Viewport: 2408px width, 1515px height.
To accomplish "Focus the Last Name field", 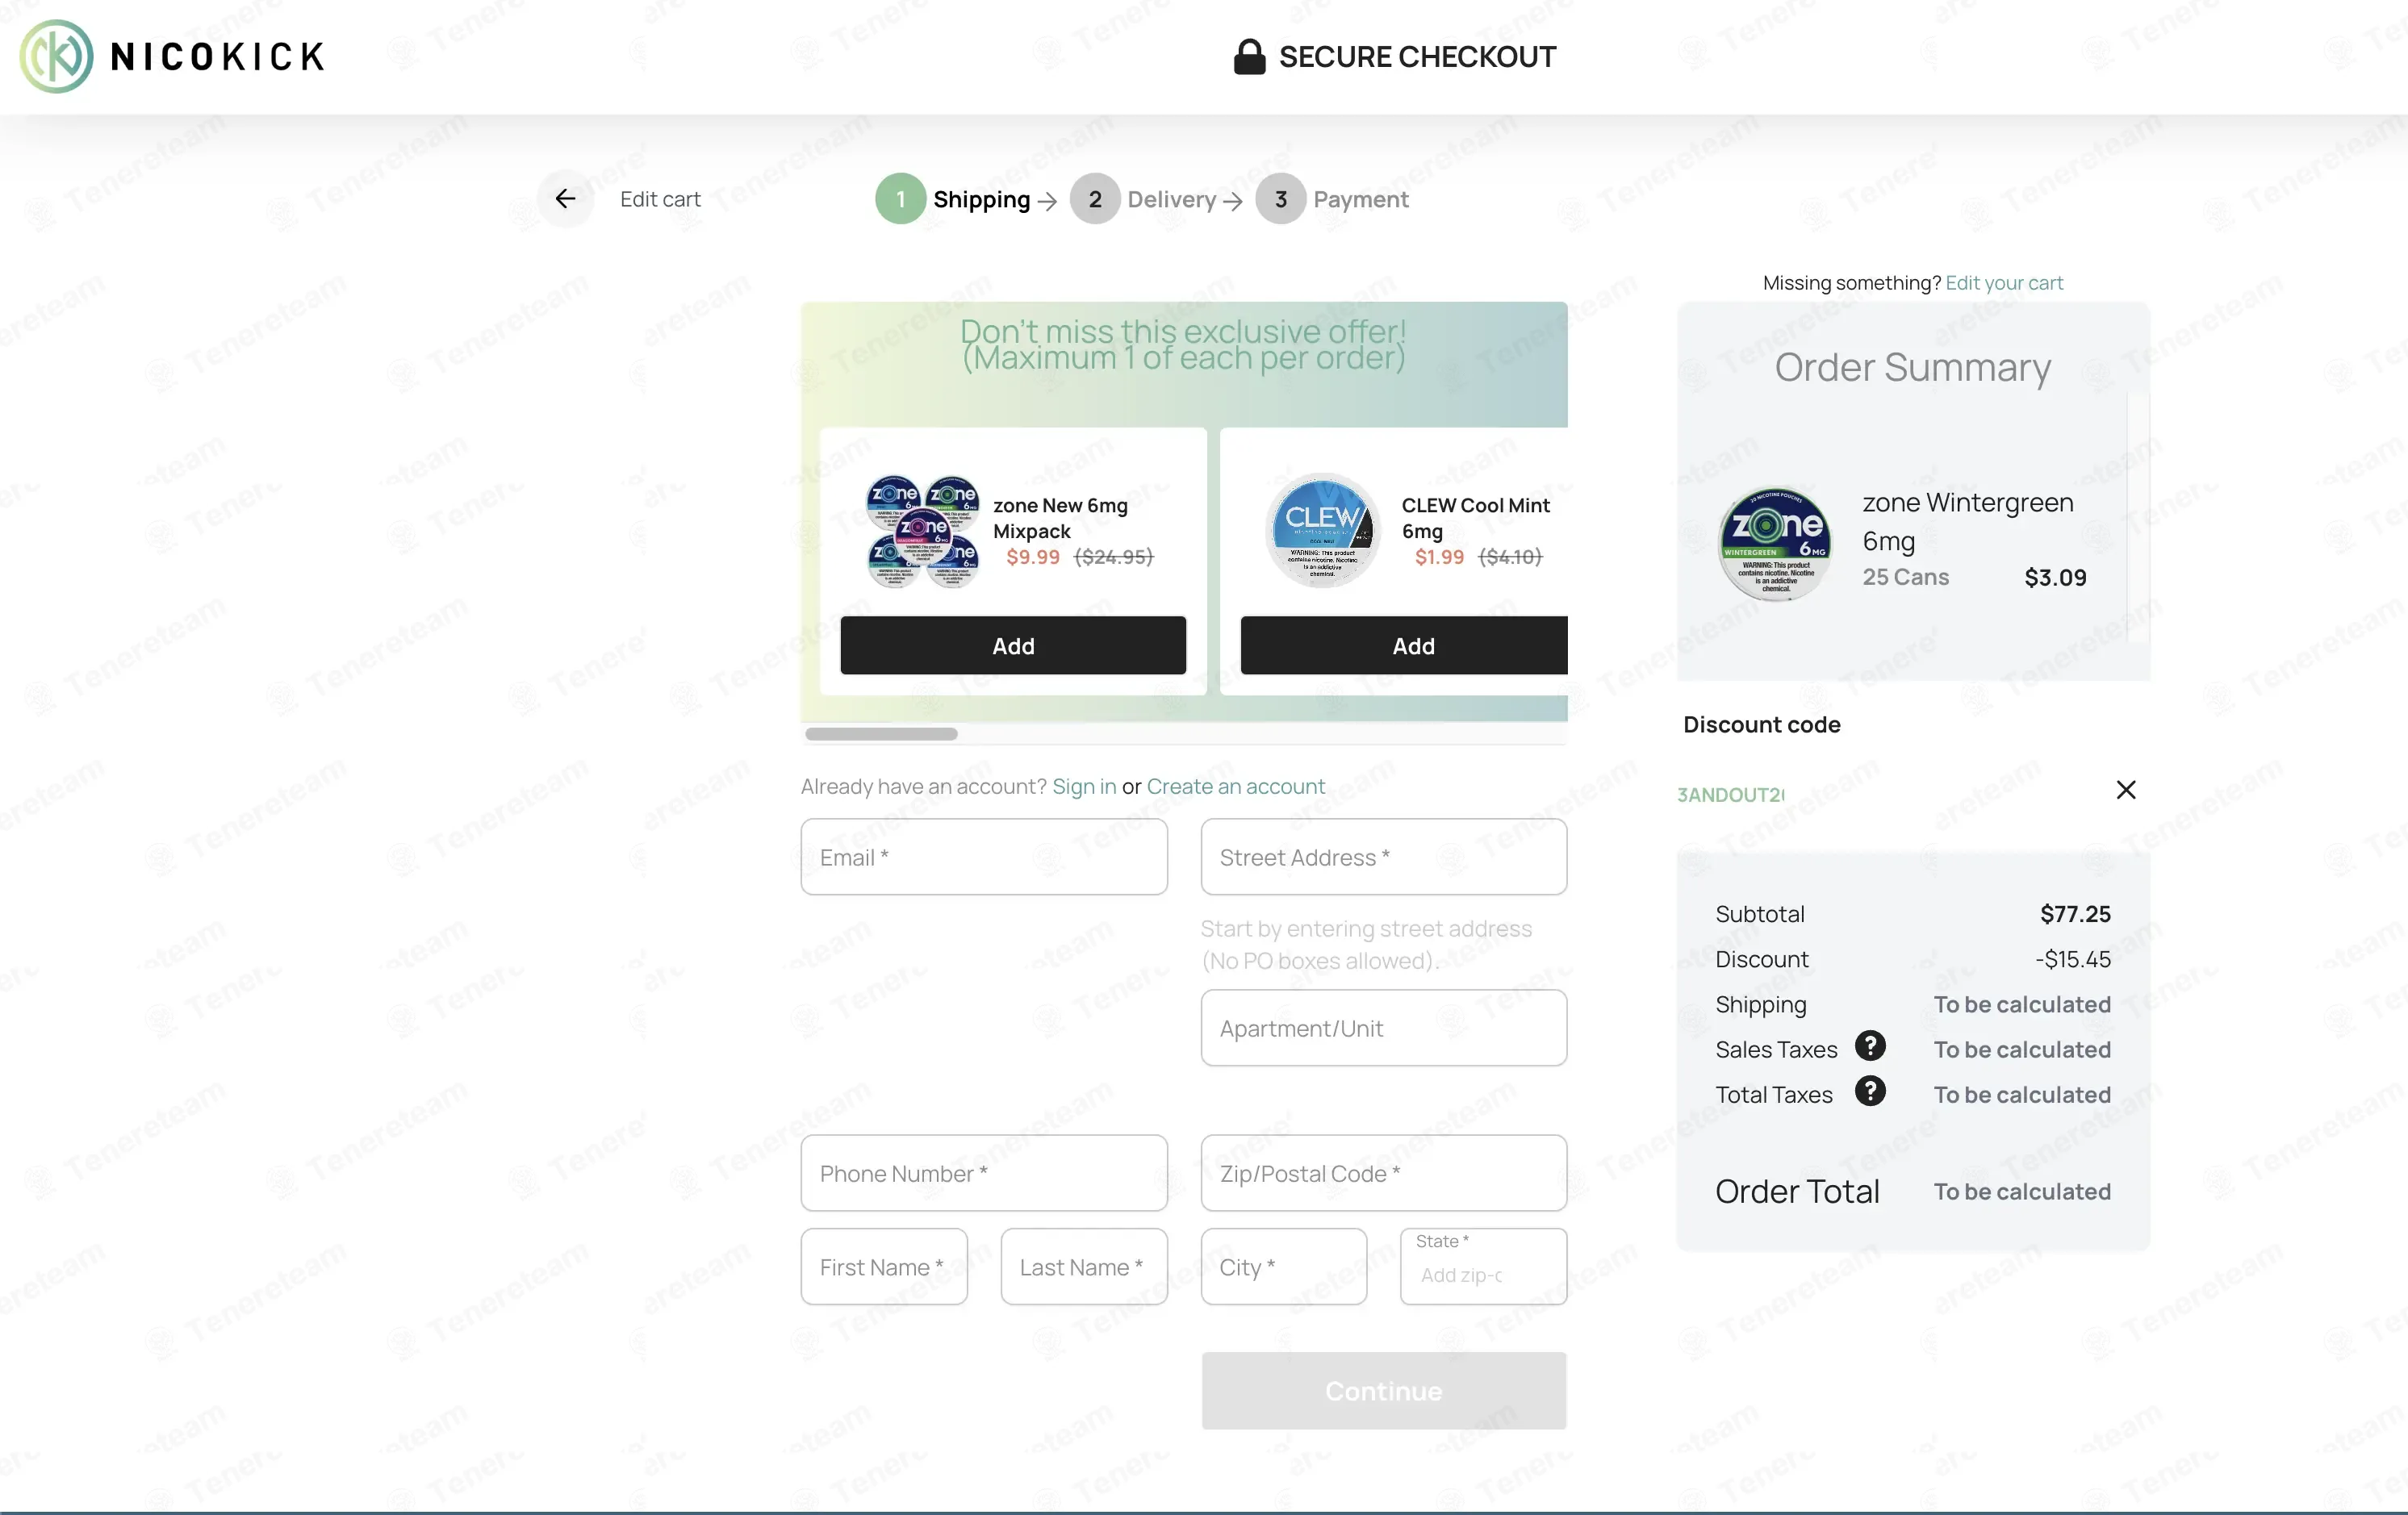I will coord(1084,1267).
